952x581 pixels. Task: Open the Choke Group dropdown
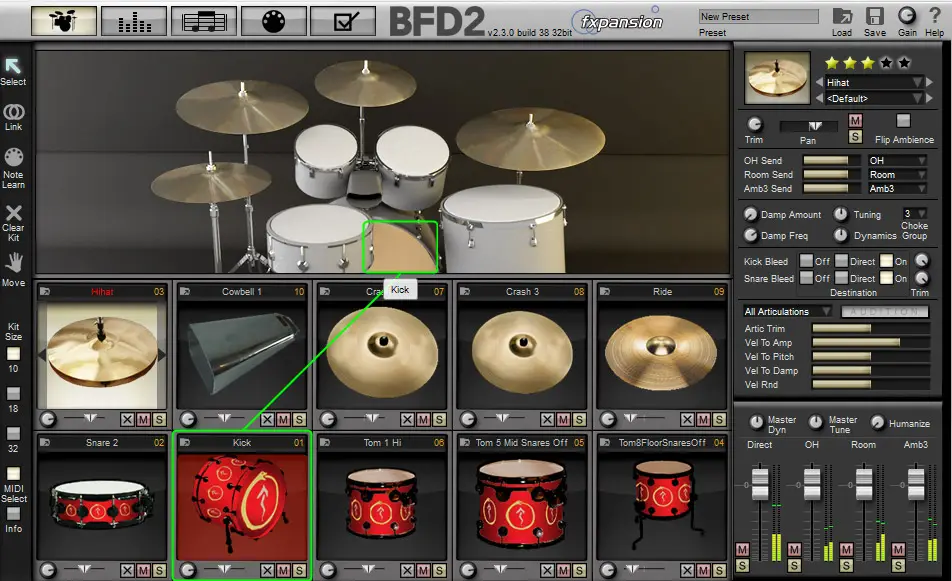pos(914,213)
